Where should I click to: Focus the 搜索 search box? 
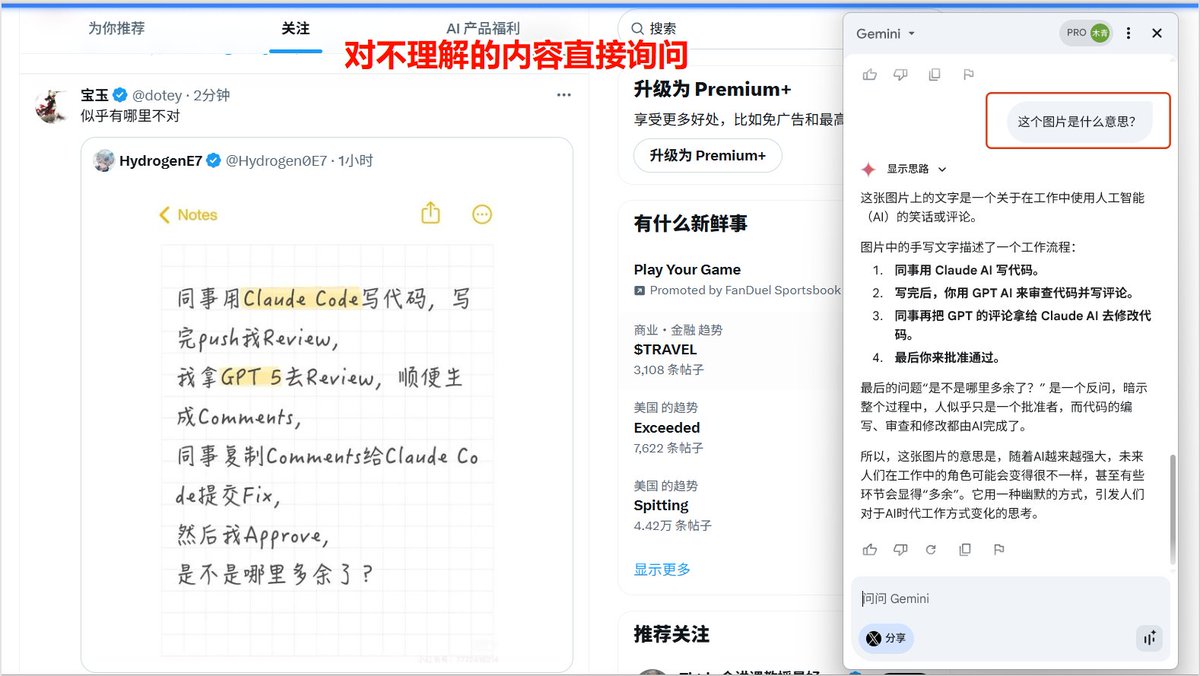coord(730,29)
